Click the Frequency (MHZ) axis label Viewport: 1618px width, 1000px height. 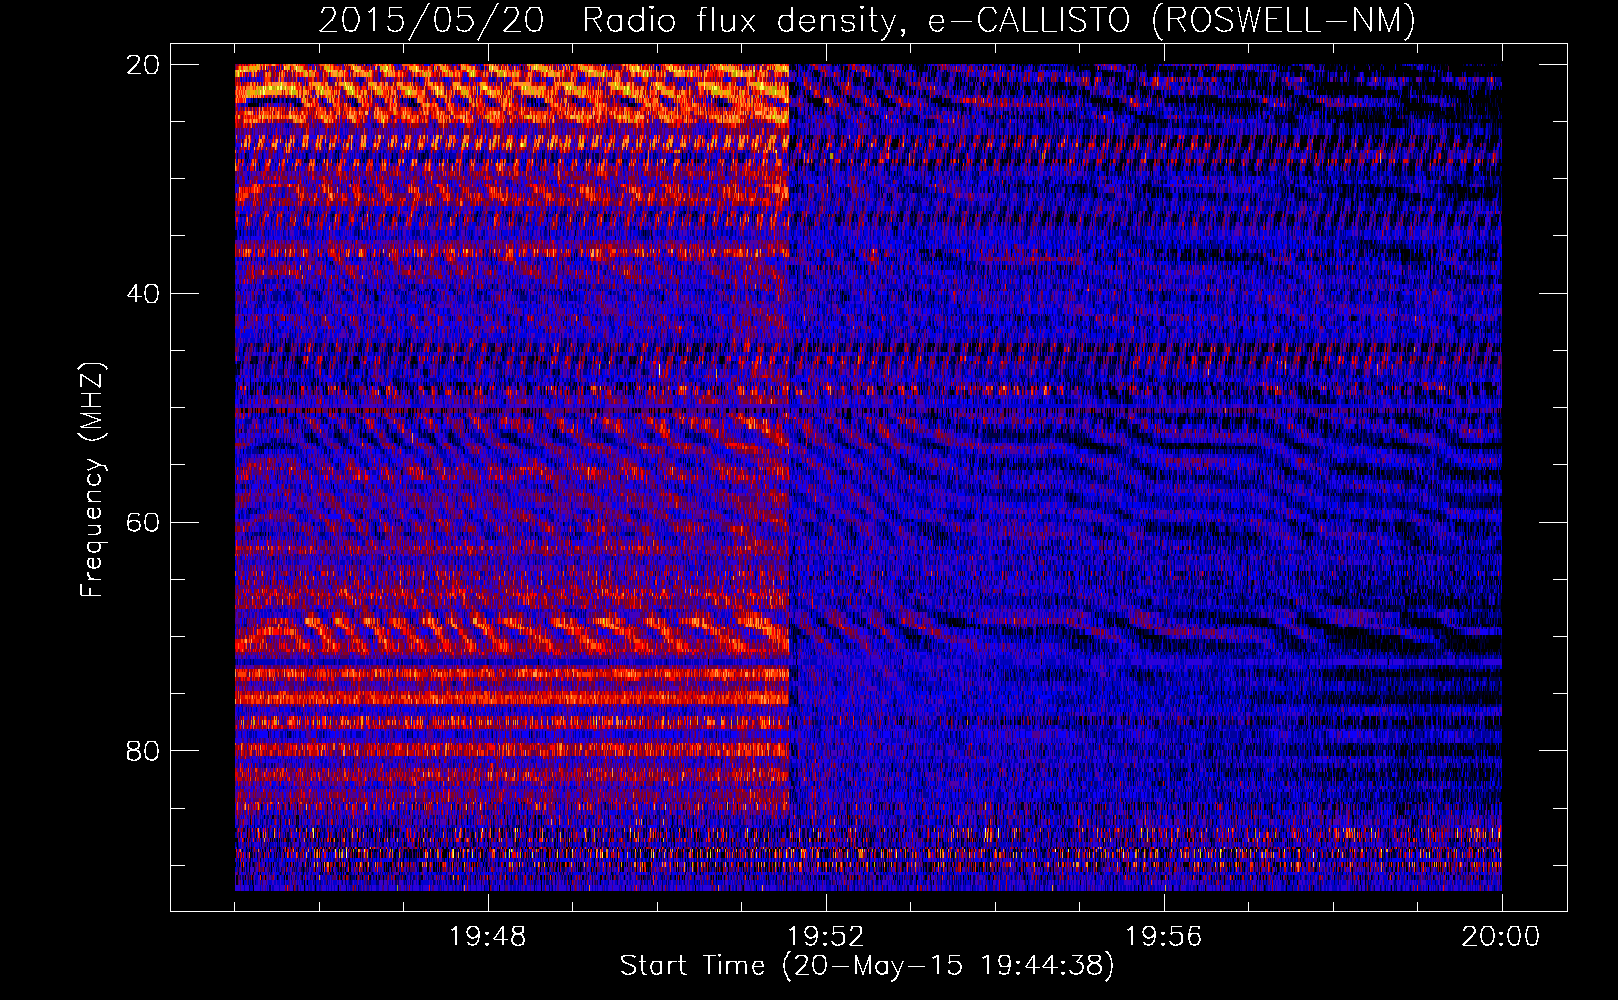[92, 480]
